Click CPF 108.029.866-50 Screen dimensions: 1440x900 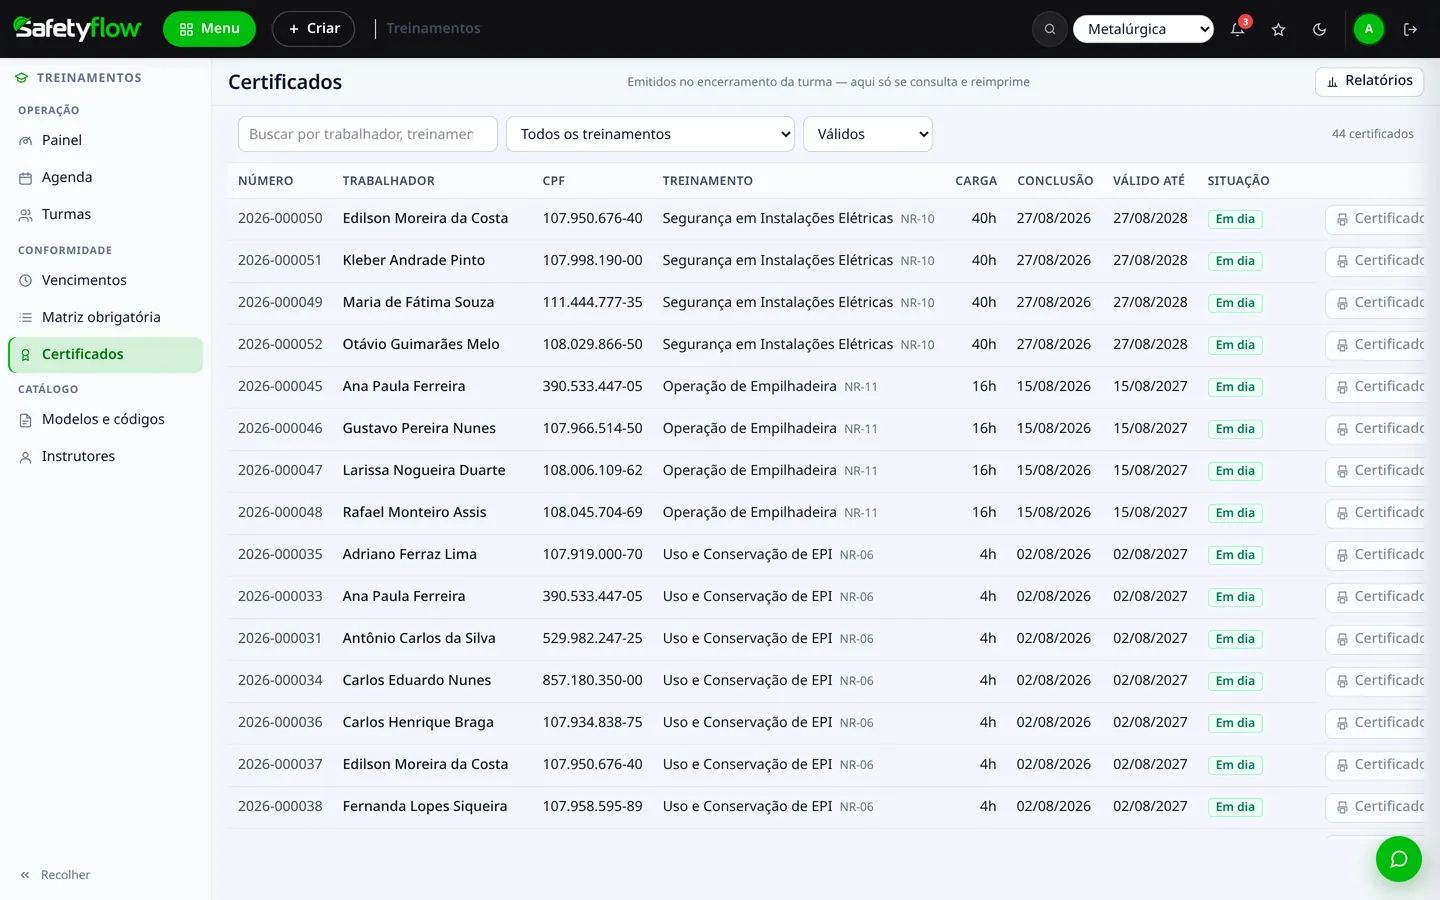coord(593,344)
